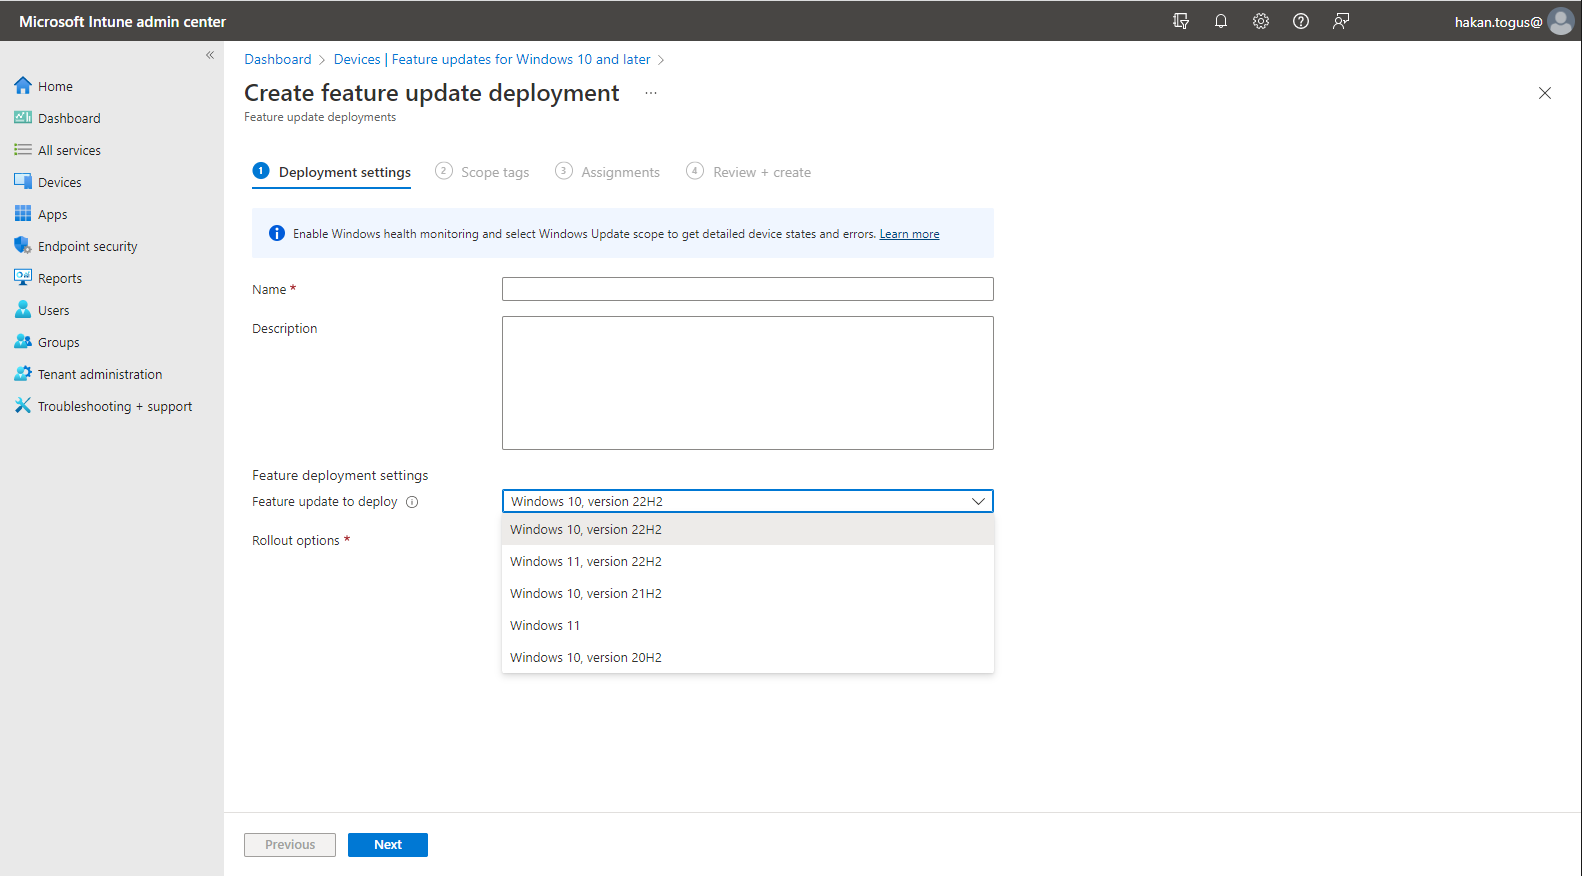Open the account avatar for hakan.togus
Viewport: 1582px width, 876px height.
(x=1561, y=21)
